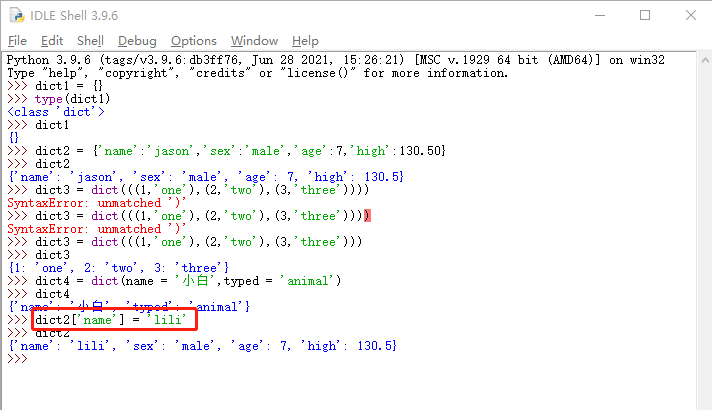712x410 pixels.
Task: Maximize the IDLE Shell window
Action: [645, 15]
